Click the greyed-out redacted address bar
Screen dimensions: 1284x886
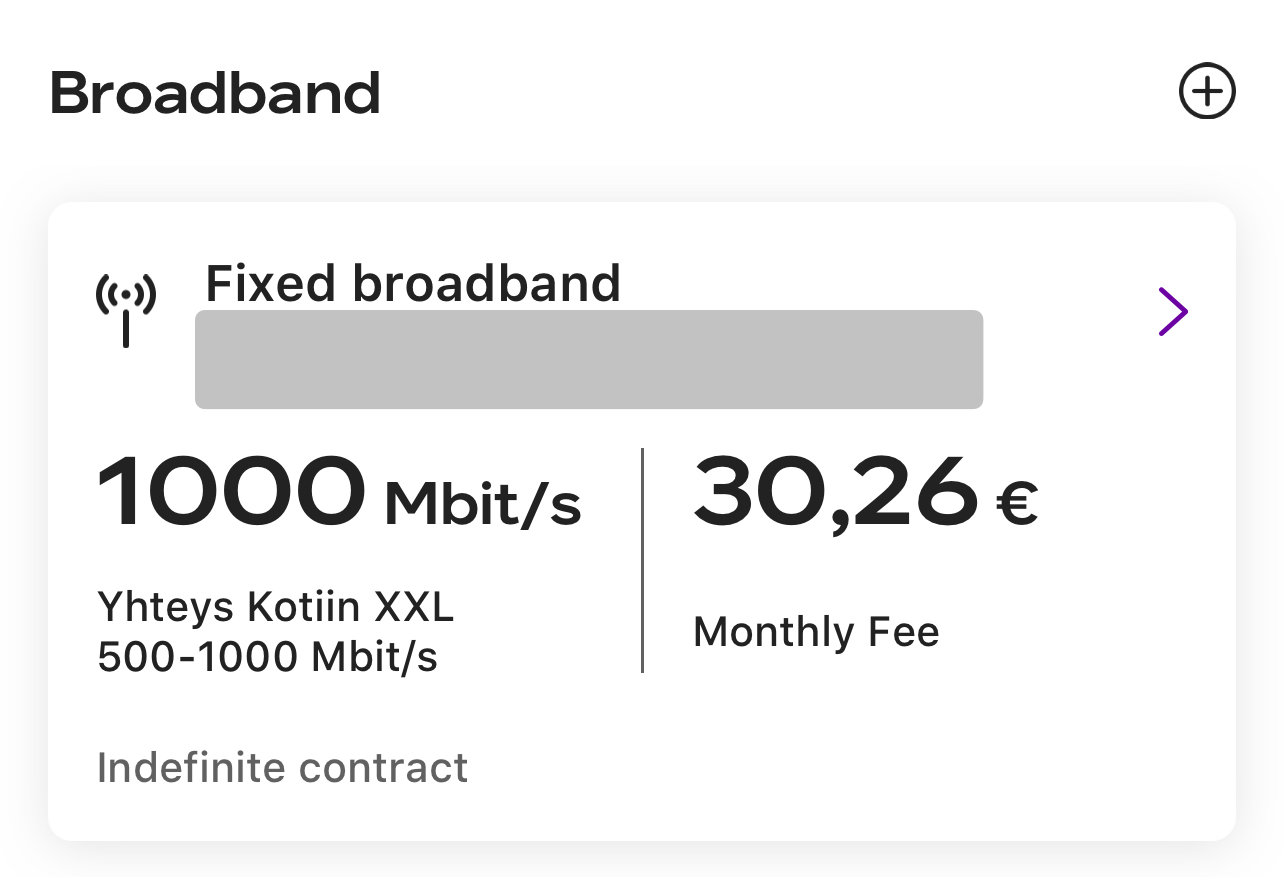pos(589,359)
